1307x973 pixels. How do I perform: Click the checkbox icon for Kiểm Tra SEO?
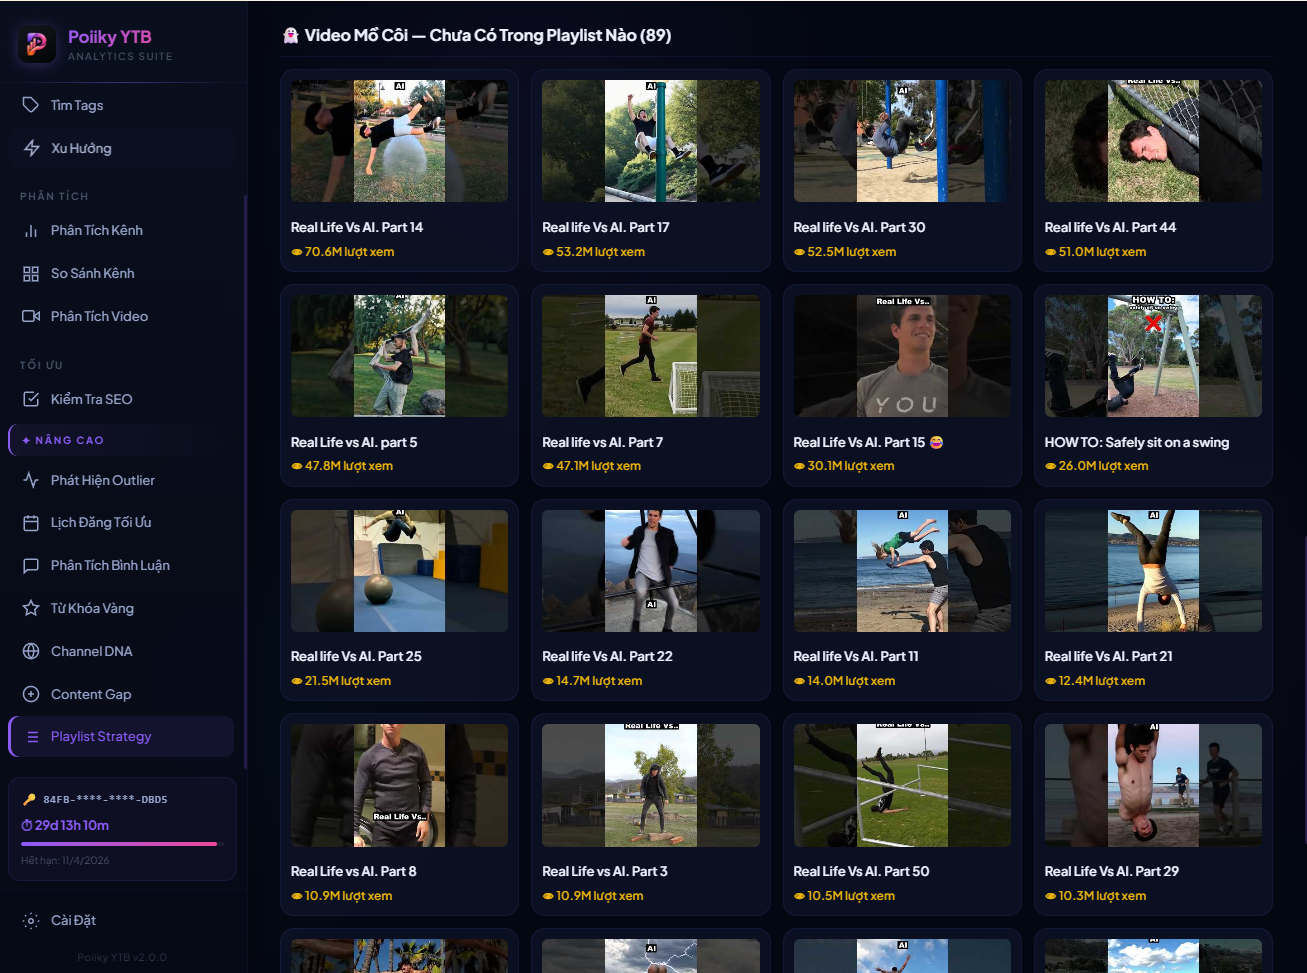(31, 399)
